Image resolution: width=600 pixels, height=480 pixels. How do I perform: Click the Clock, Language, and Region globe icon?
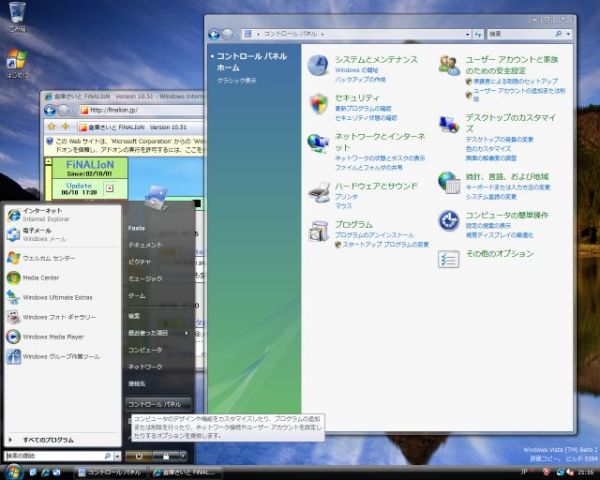click(x=449, y=181)
